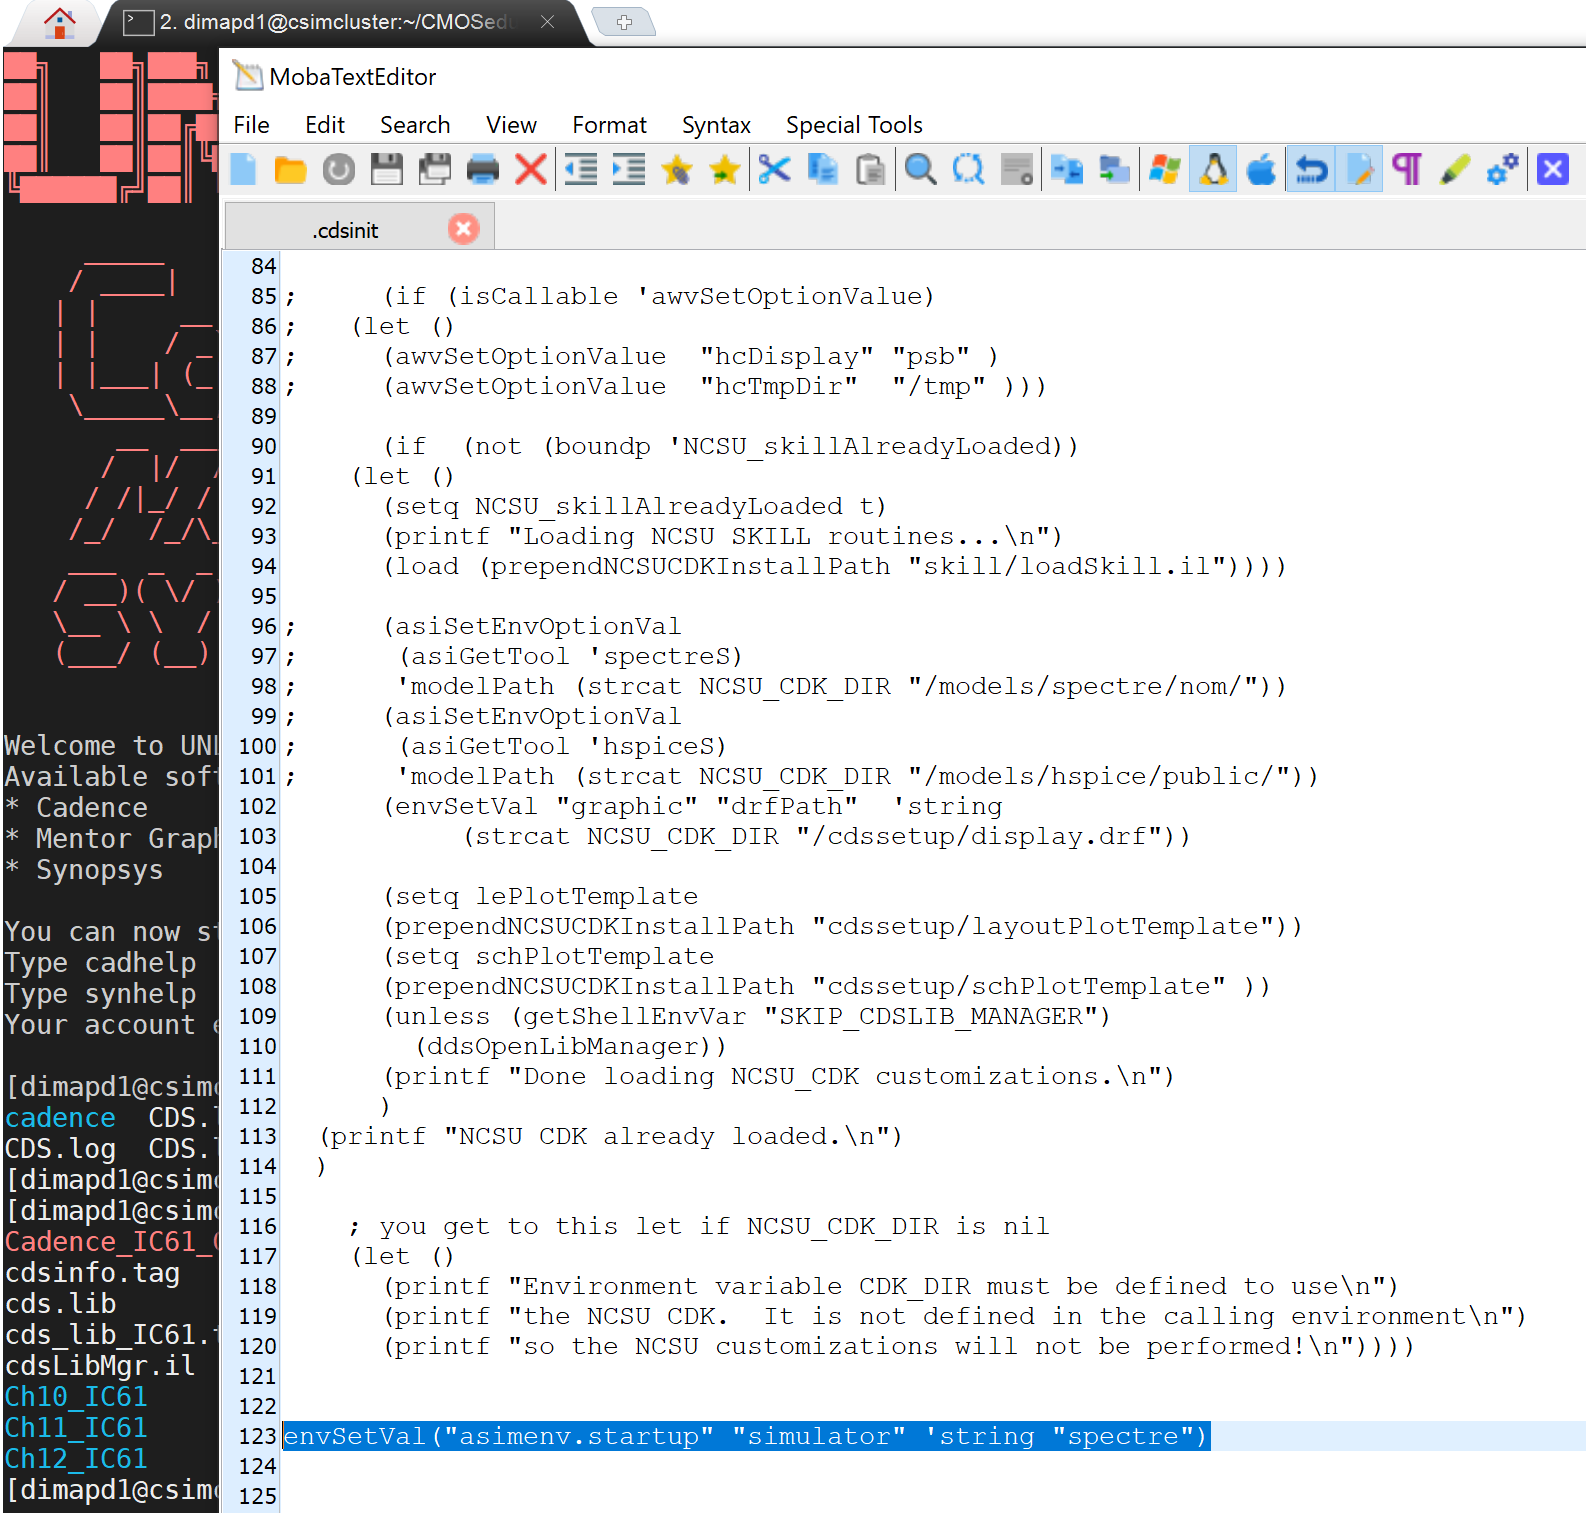The width and height of the screenshot is (1586, 1513).
Task: Copy the selected text with the copy icon
Action: pos(822,170)
